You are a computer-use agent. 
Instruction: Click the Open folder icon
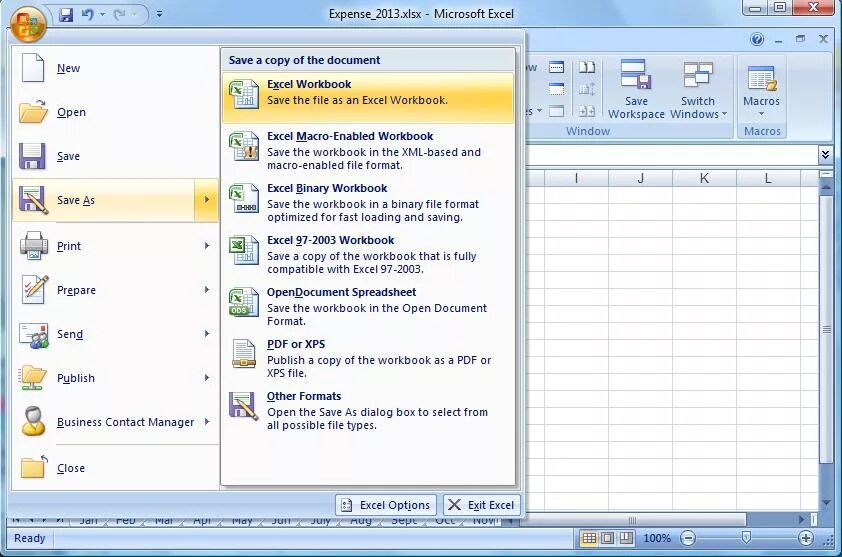(x=33, y=111)
